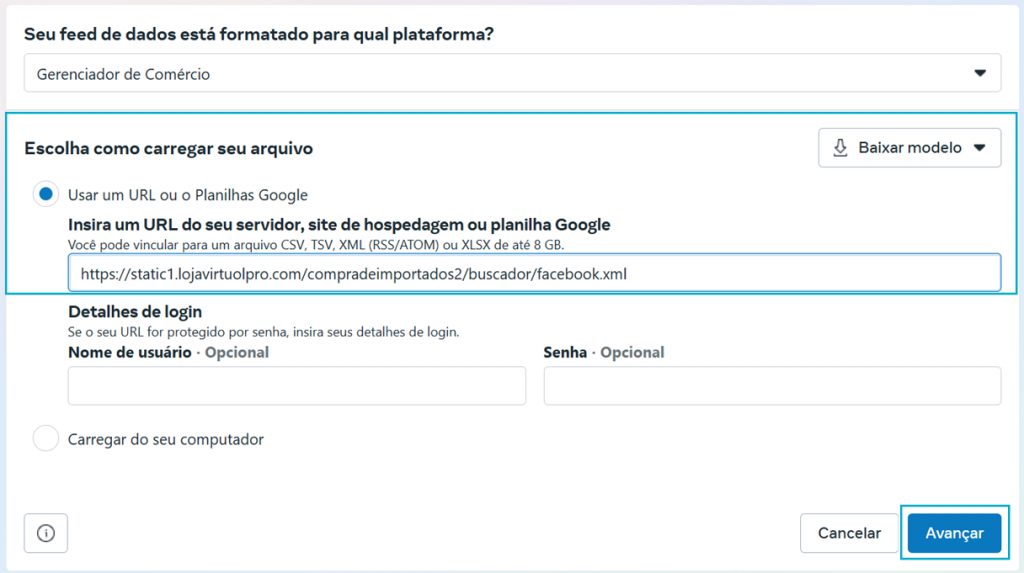1024x573 pixels.
Task: Click the Detalhes de login heading
Action: tap(135, 312)
